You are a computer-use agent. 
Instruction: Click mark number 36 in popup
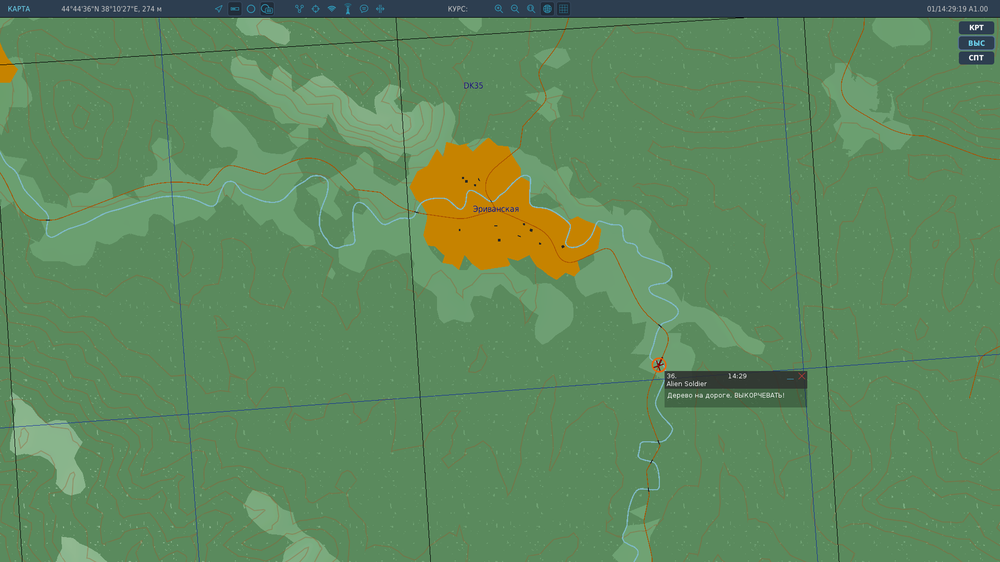671,376
